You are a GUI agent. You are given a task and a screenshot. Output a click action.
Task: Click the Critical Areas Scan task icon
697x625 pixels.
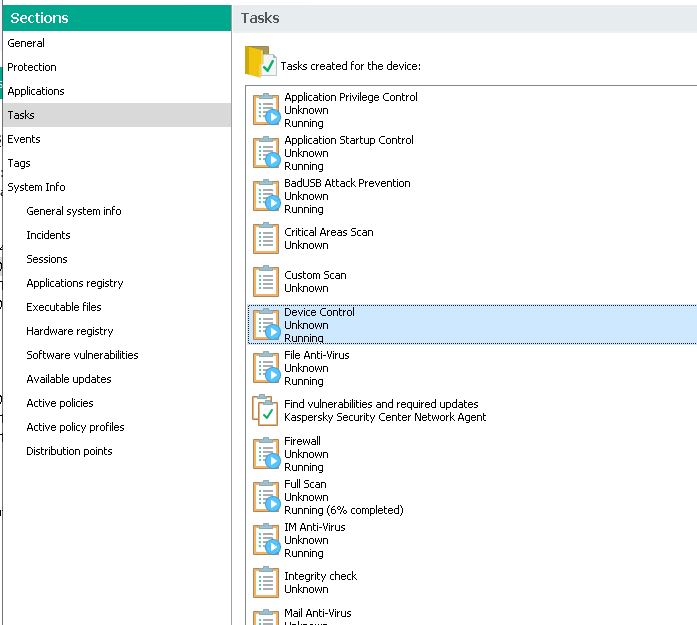[266, 238]
